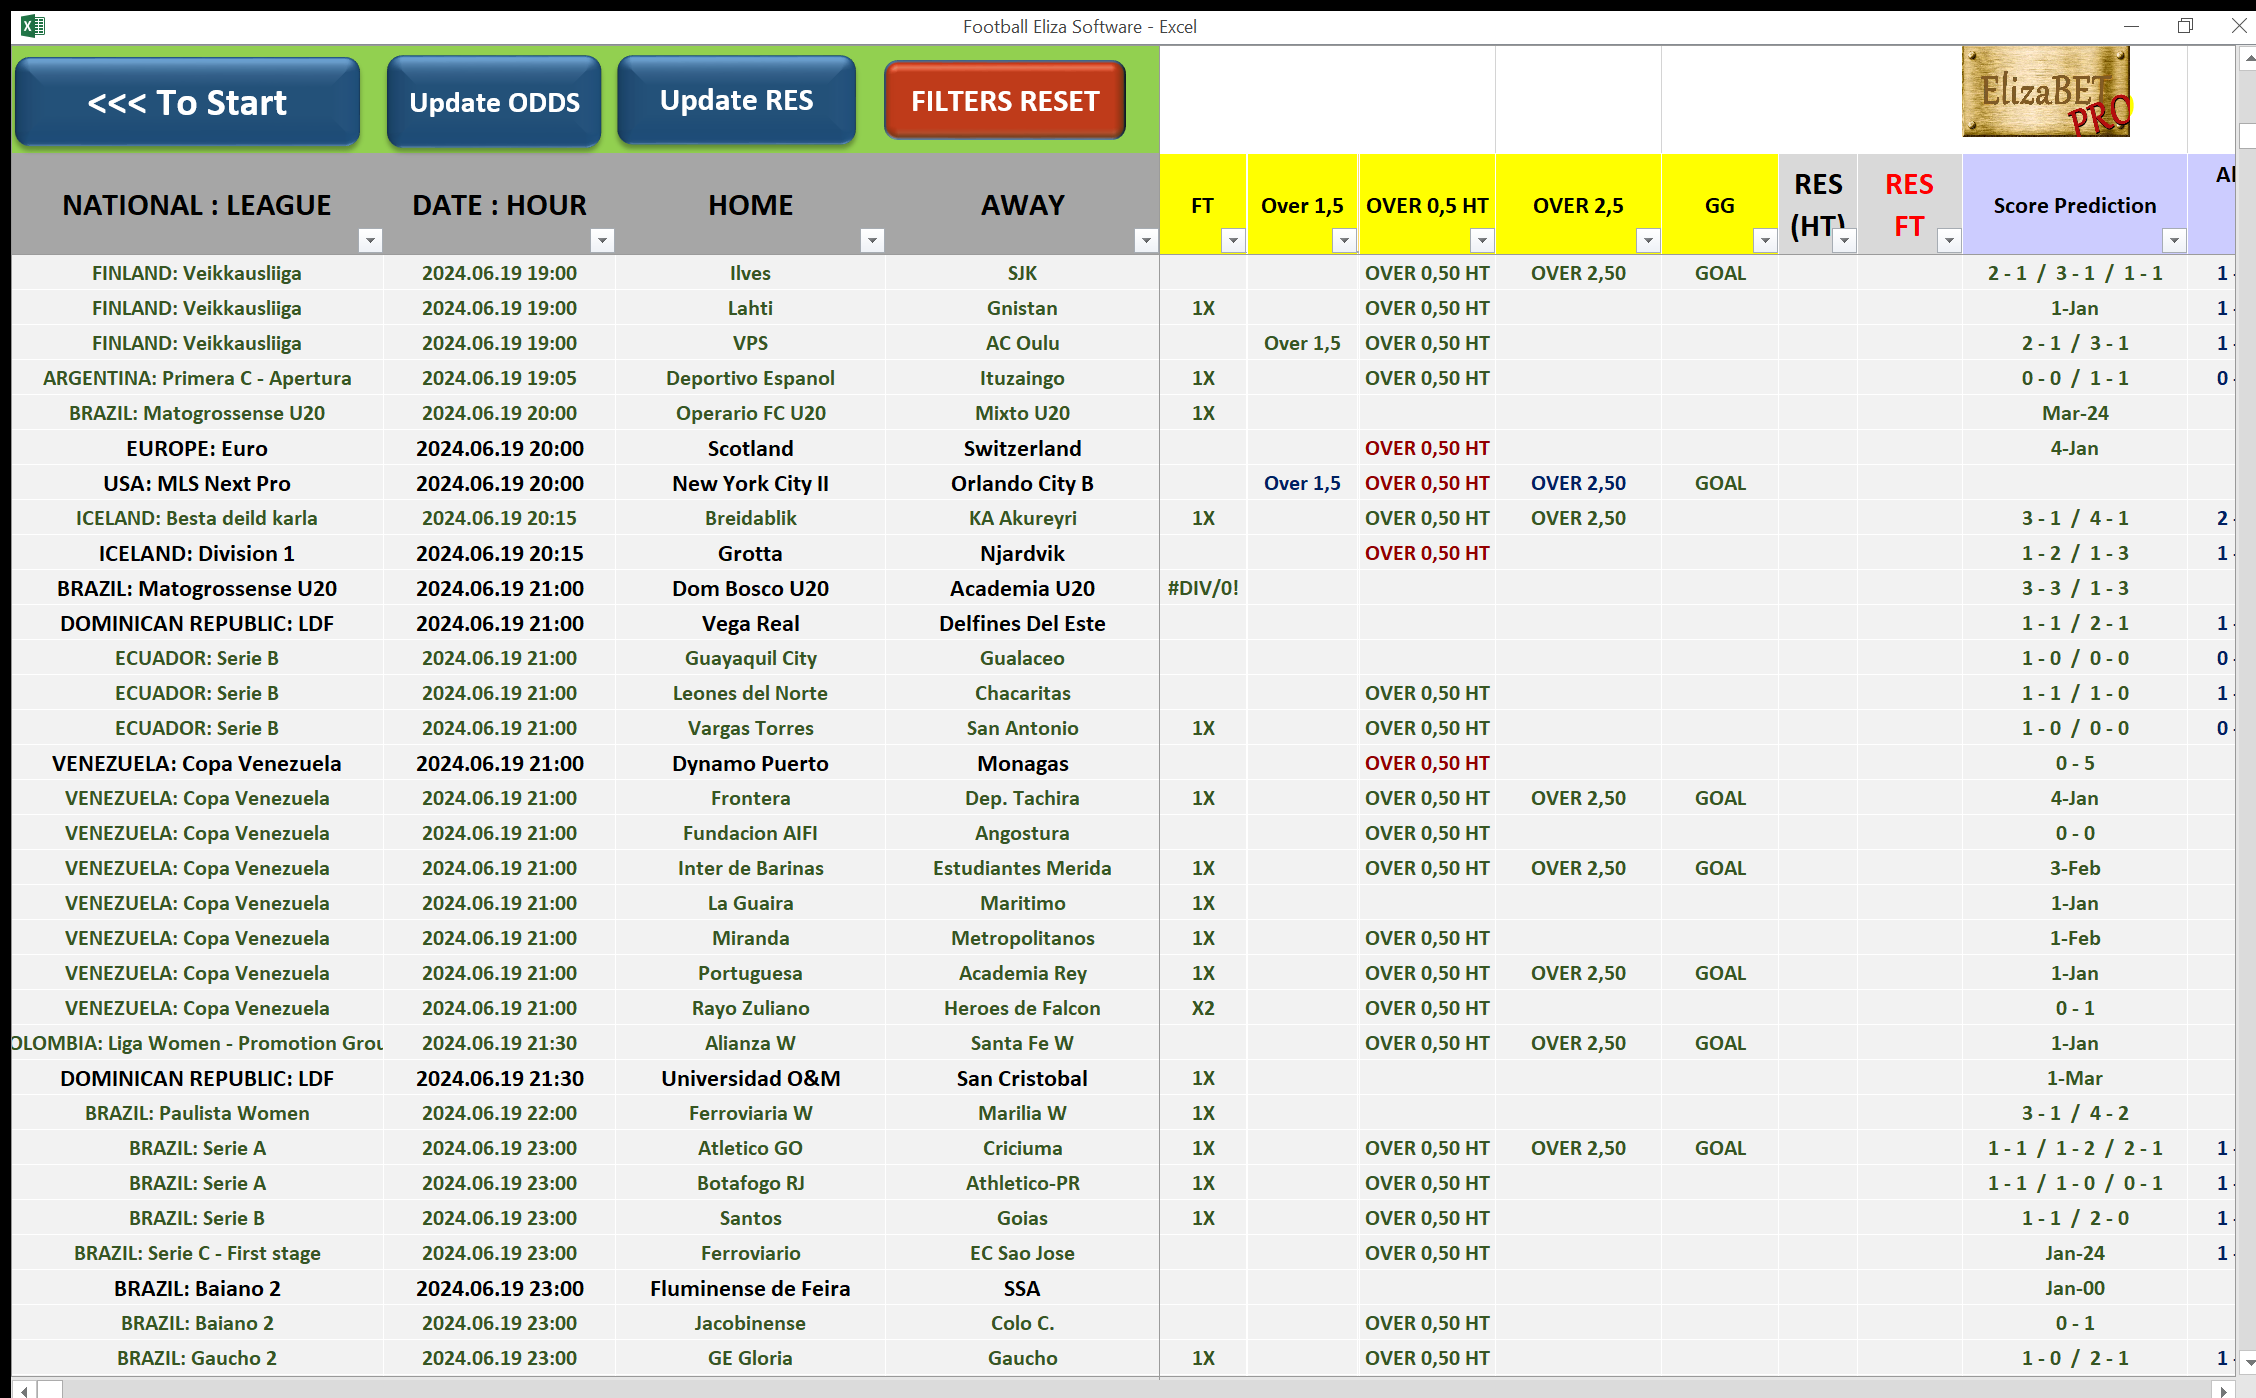Click the "FILTERS RESET" button
This screenshot has height=1398, width=2256.
[x=1004, y=99]
